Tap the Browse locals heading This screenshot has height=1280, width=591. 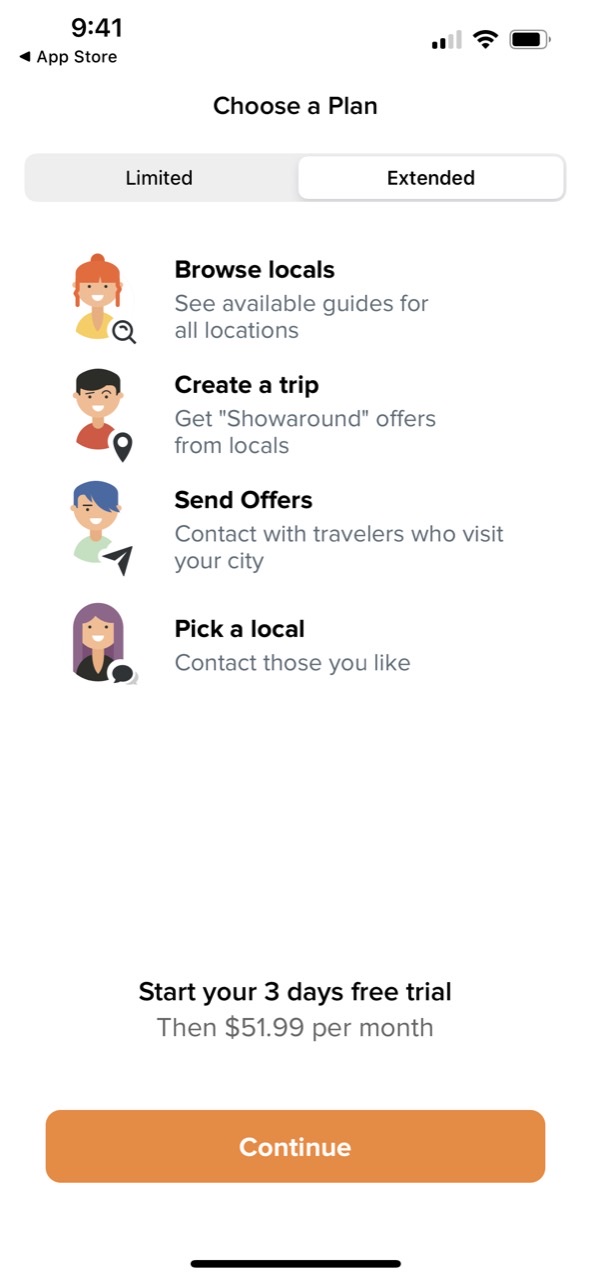tap(254, 270)
